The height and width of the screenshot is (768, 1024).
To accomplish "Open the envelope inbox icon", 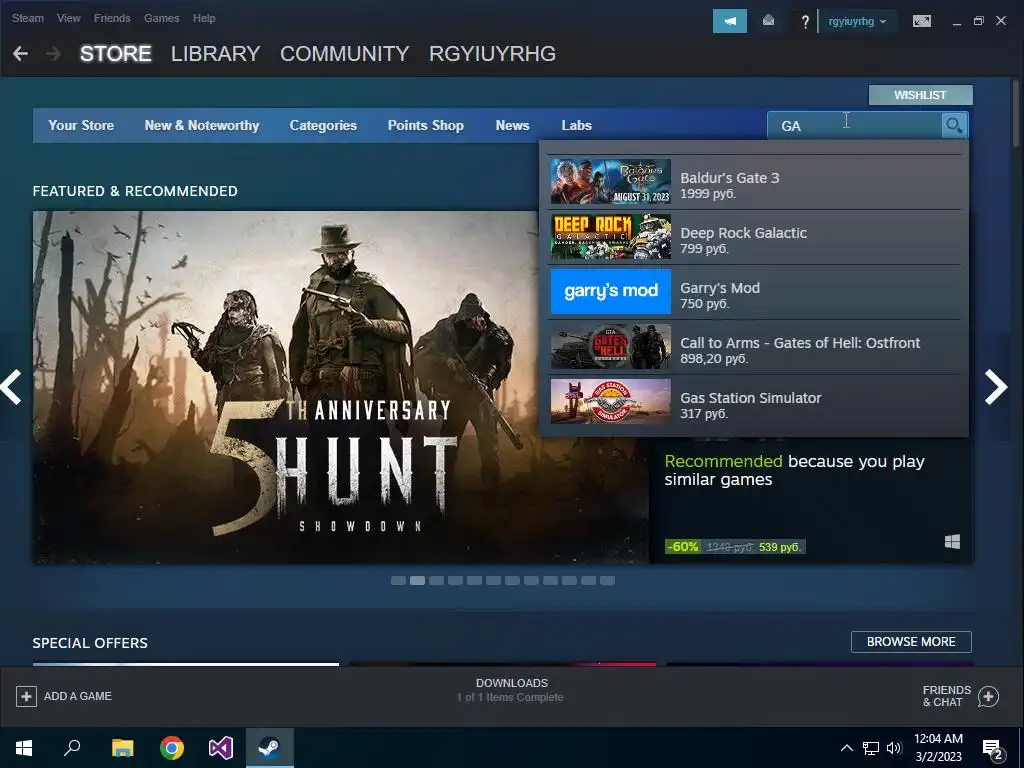I will (769, 21).
